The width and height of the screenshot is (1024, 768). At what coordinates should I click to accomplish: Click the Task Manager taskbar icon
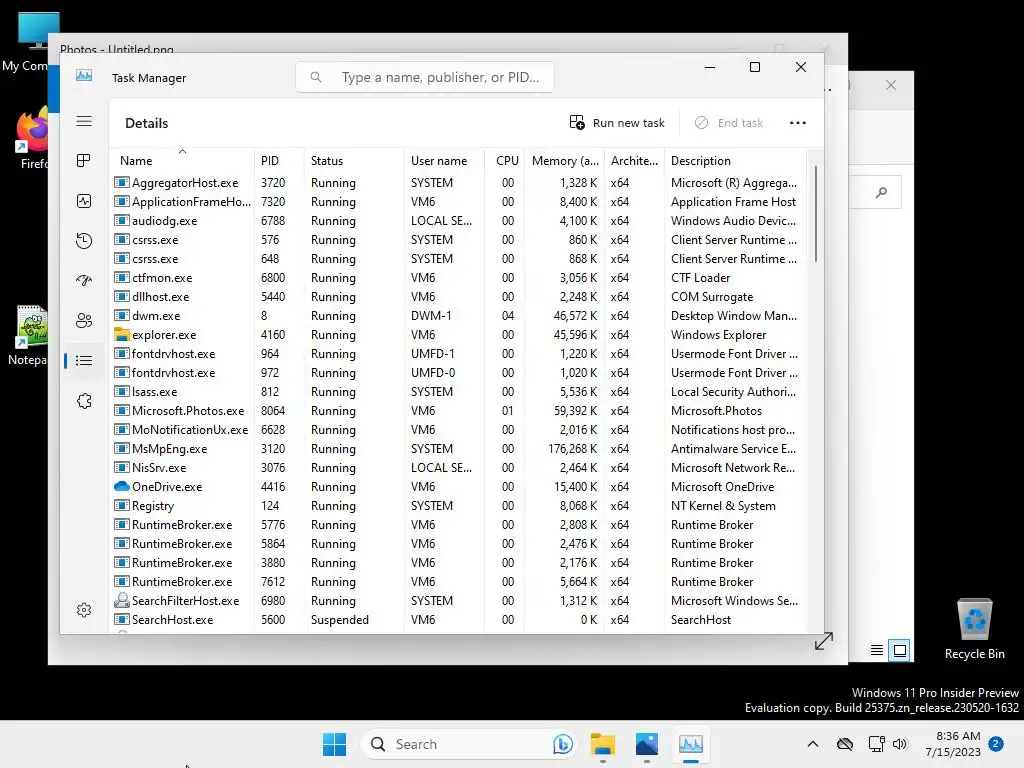[x=690, y=744]
